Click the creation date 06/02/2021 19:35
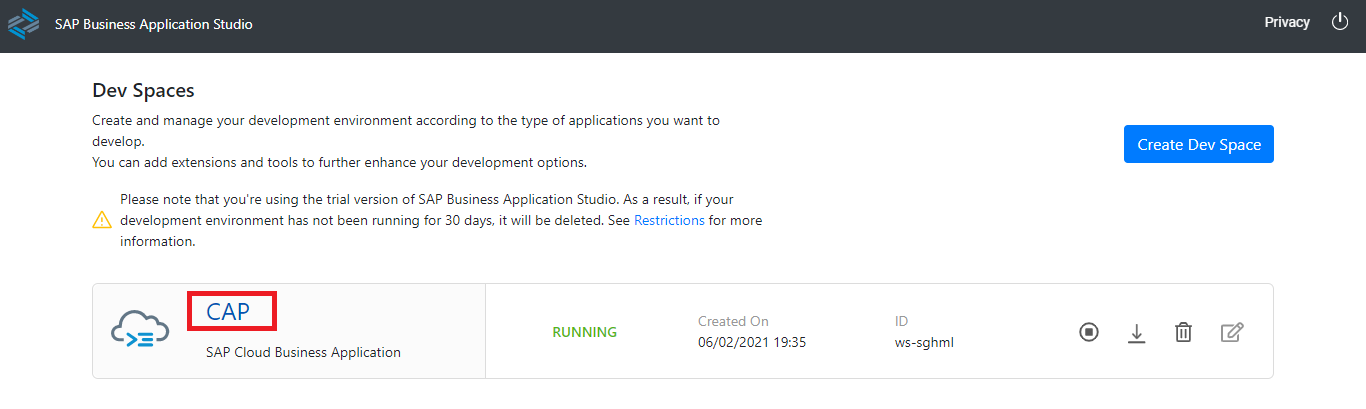The width and height of the screenshot is (1366, 409). [x=752, y=342]
